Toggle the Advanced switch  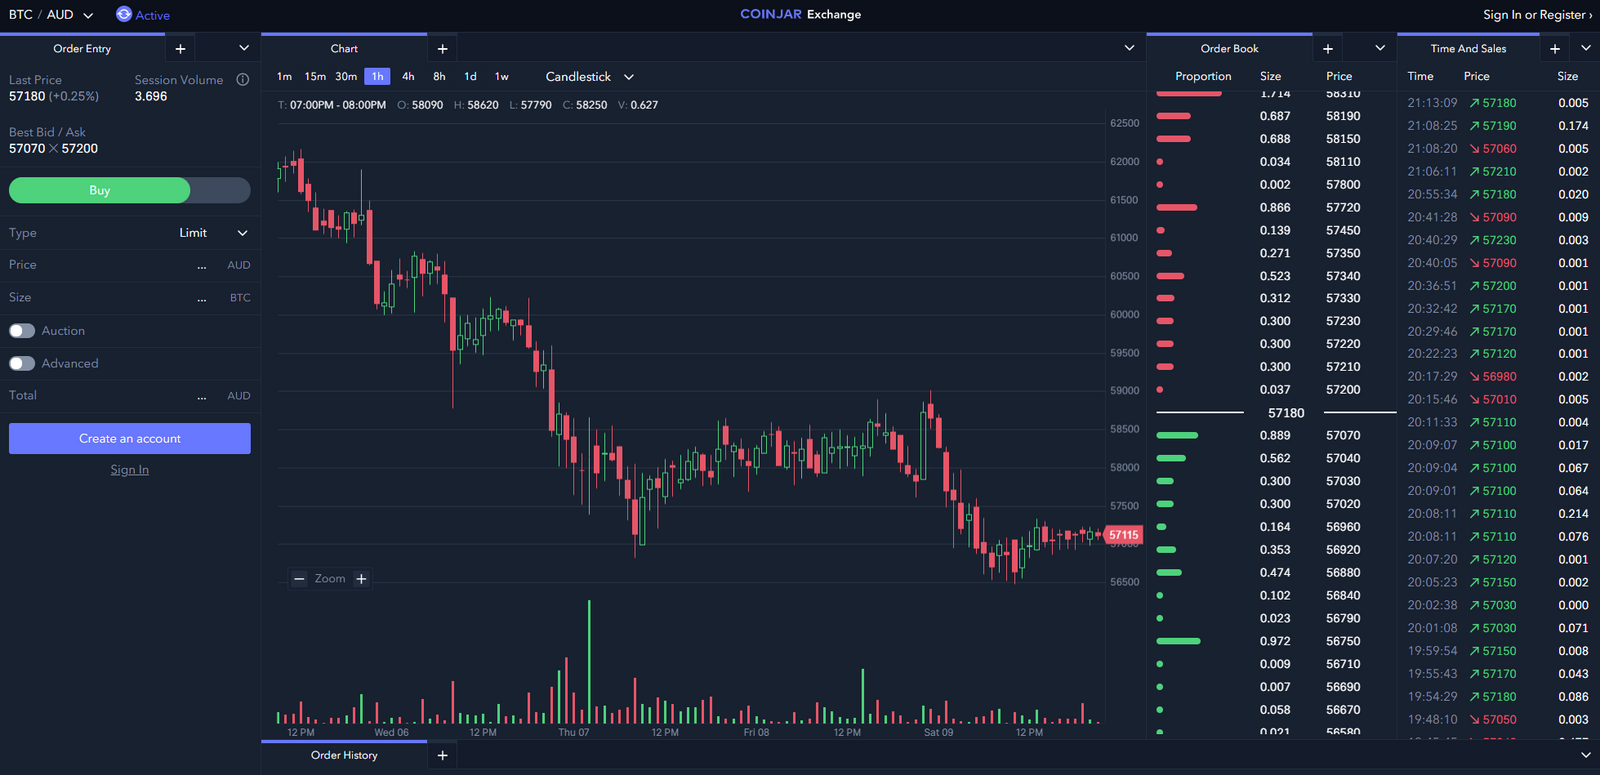[22, 364]
